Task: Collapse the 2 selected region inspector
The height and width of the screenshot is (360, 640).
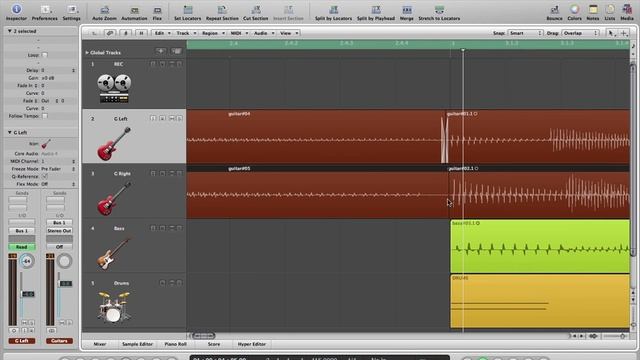Action: pos(9,31)
